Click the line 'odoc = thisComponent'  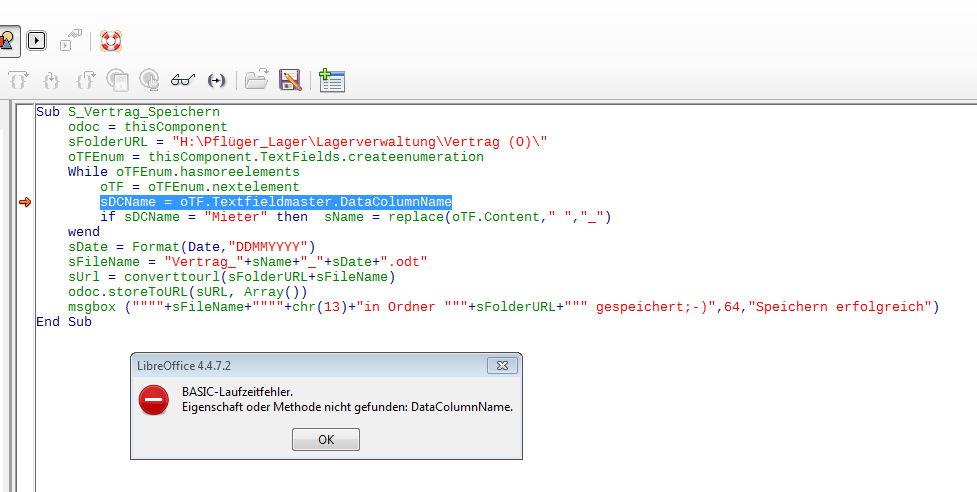pyautogui.click(x=148, y=127)
